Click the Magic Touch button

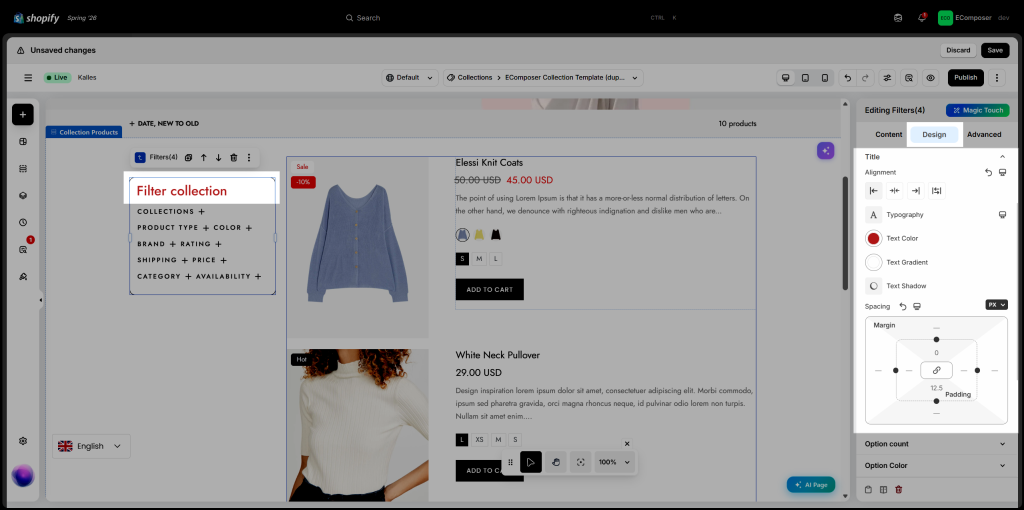[977, 110]
